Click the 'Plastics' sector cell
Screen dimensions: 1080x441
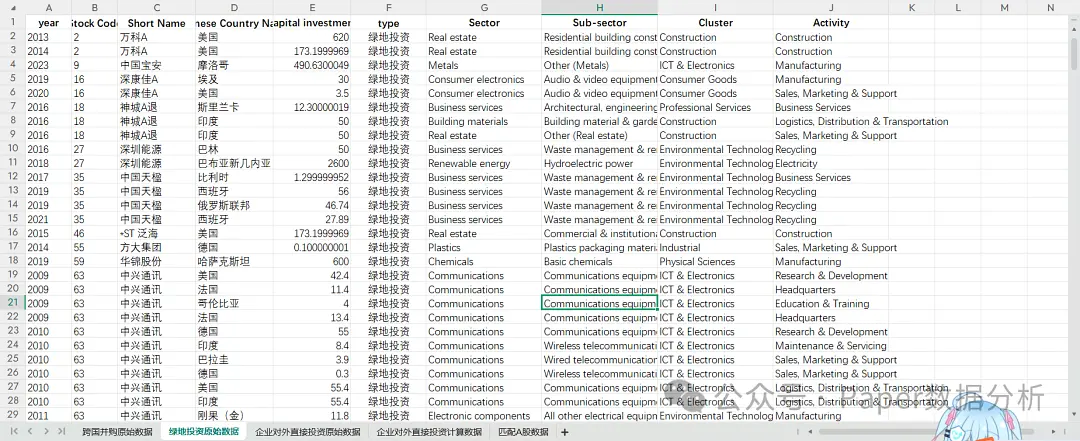click(x=484, y=247)
